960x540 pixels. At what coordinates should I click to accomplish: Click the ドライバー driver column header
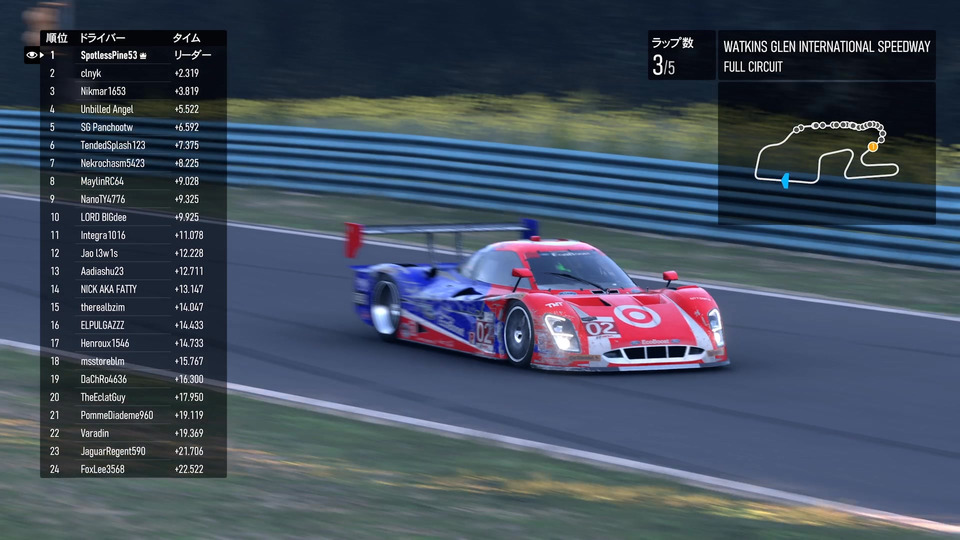pos(102,38)
